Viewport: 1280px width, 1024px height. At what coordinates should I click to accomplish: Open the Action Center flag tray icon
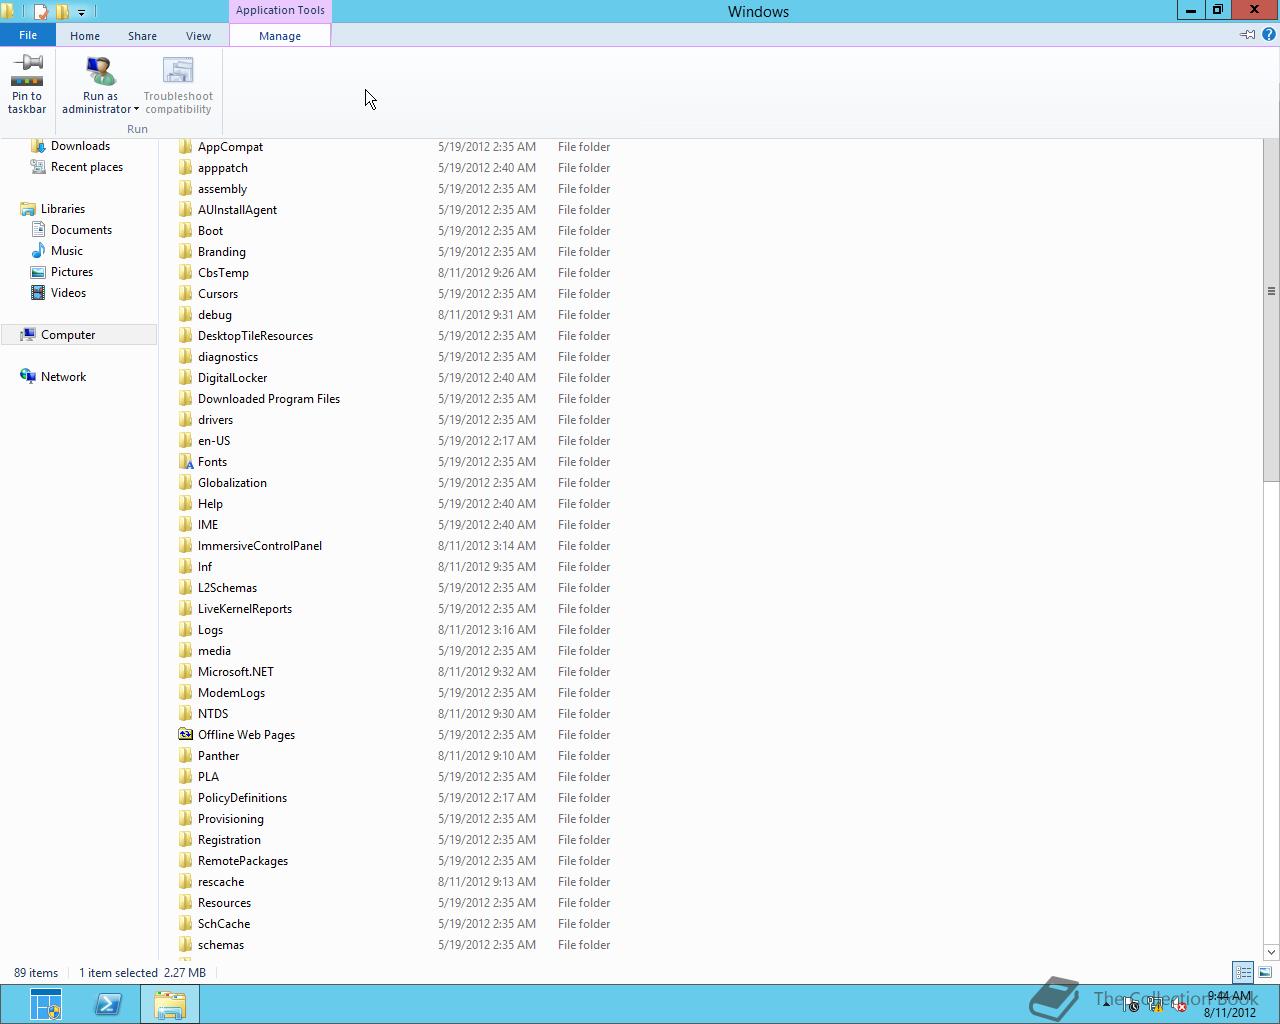1130,1005
